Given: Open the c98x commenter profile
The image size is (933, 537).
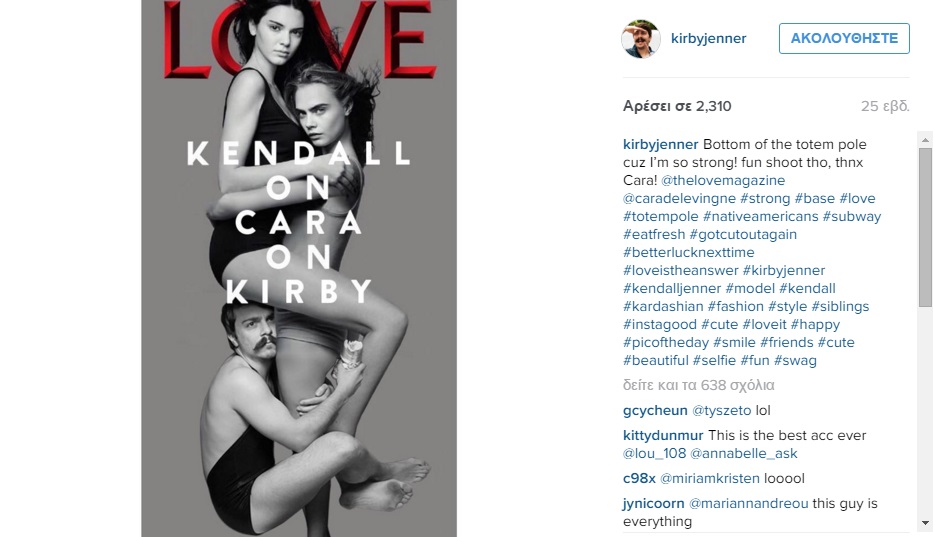Looking at the screenshot, I should [639, 479].
